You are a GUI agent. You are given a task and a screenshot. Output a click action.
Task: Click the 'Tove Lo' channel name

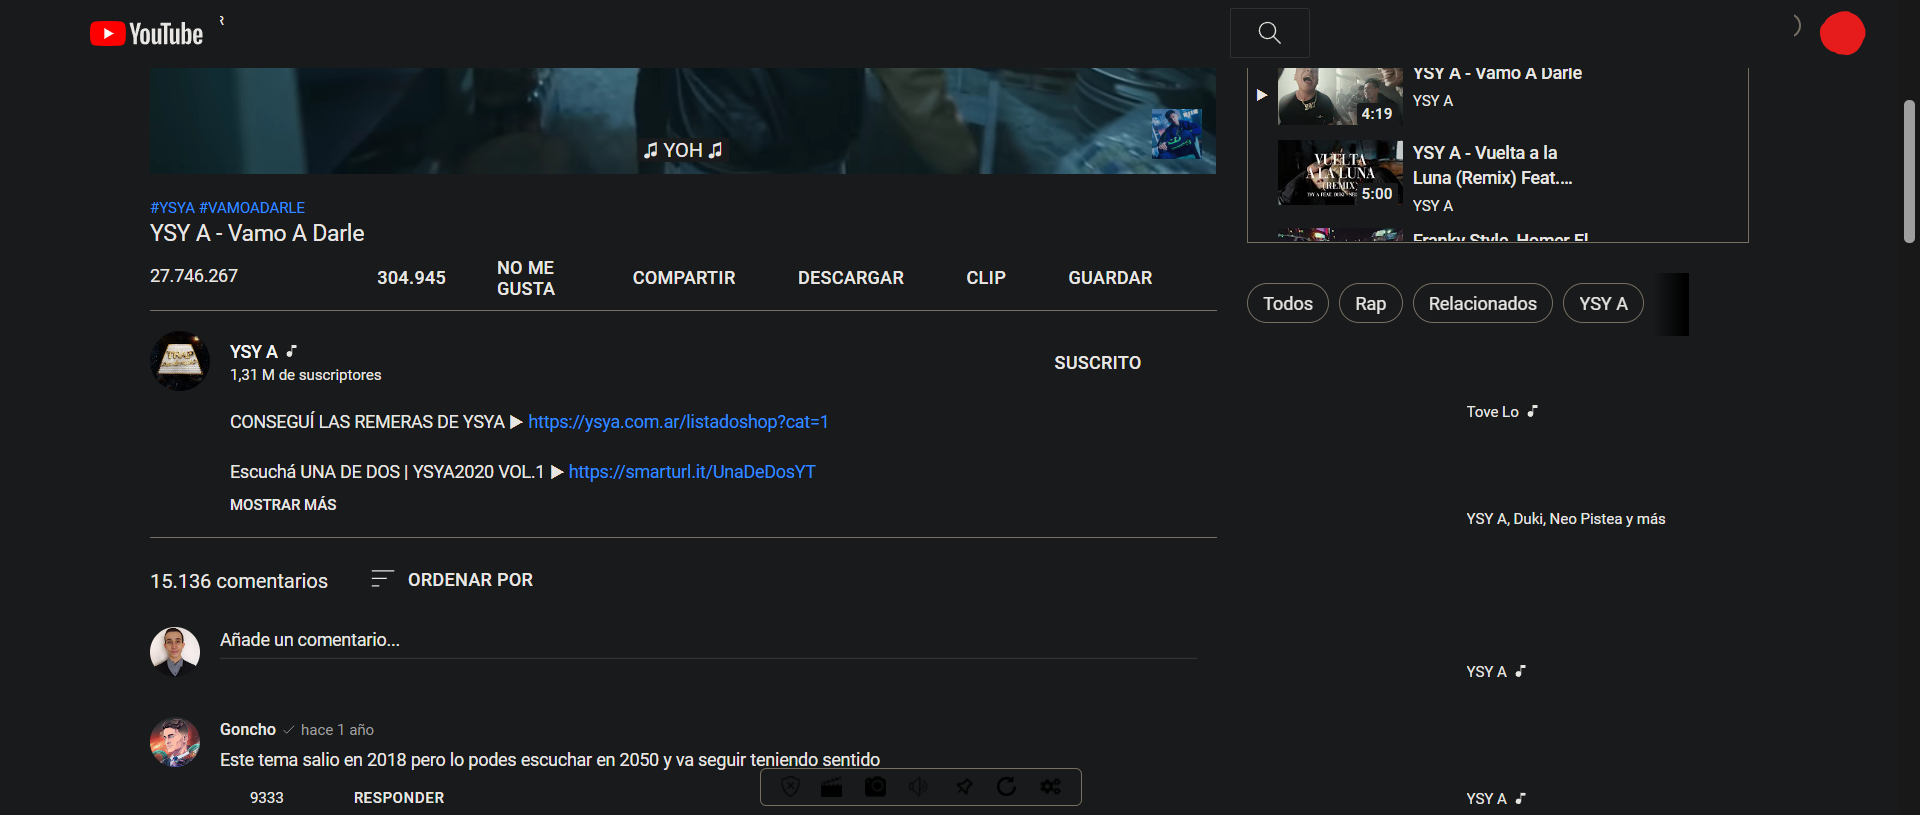coord(1492,412)
